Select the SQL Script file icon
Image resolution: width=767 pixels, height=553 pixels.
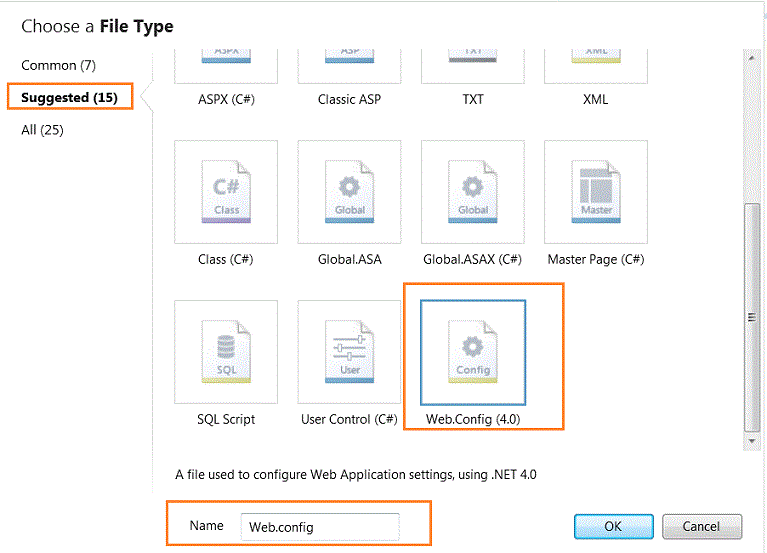(x=226, y=352)
